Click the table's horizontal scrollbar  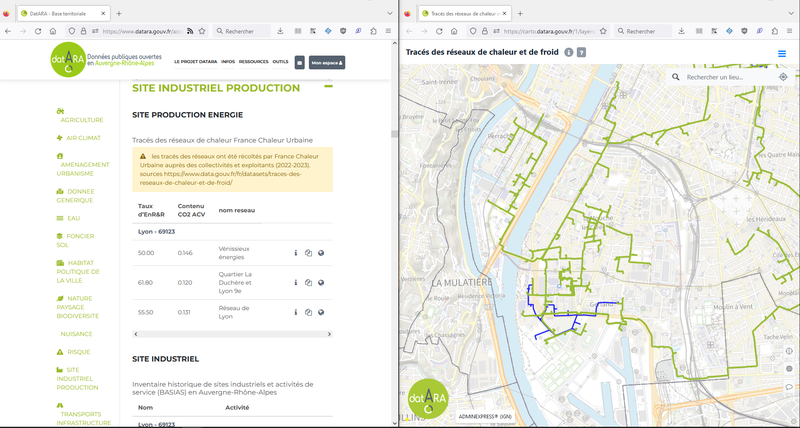coord(230,335)
